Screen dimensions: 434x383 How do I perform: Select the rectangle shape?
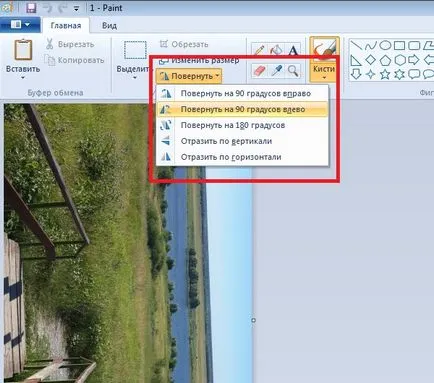pyautogui.click(x=399, y=45)
